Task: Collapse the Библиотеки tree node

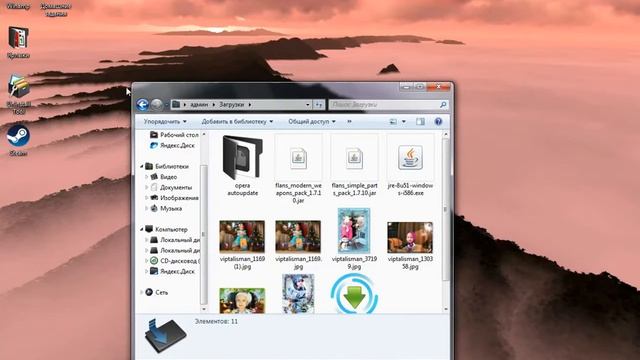Action: pyautogui.click(x=142, y=166)
